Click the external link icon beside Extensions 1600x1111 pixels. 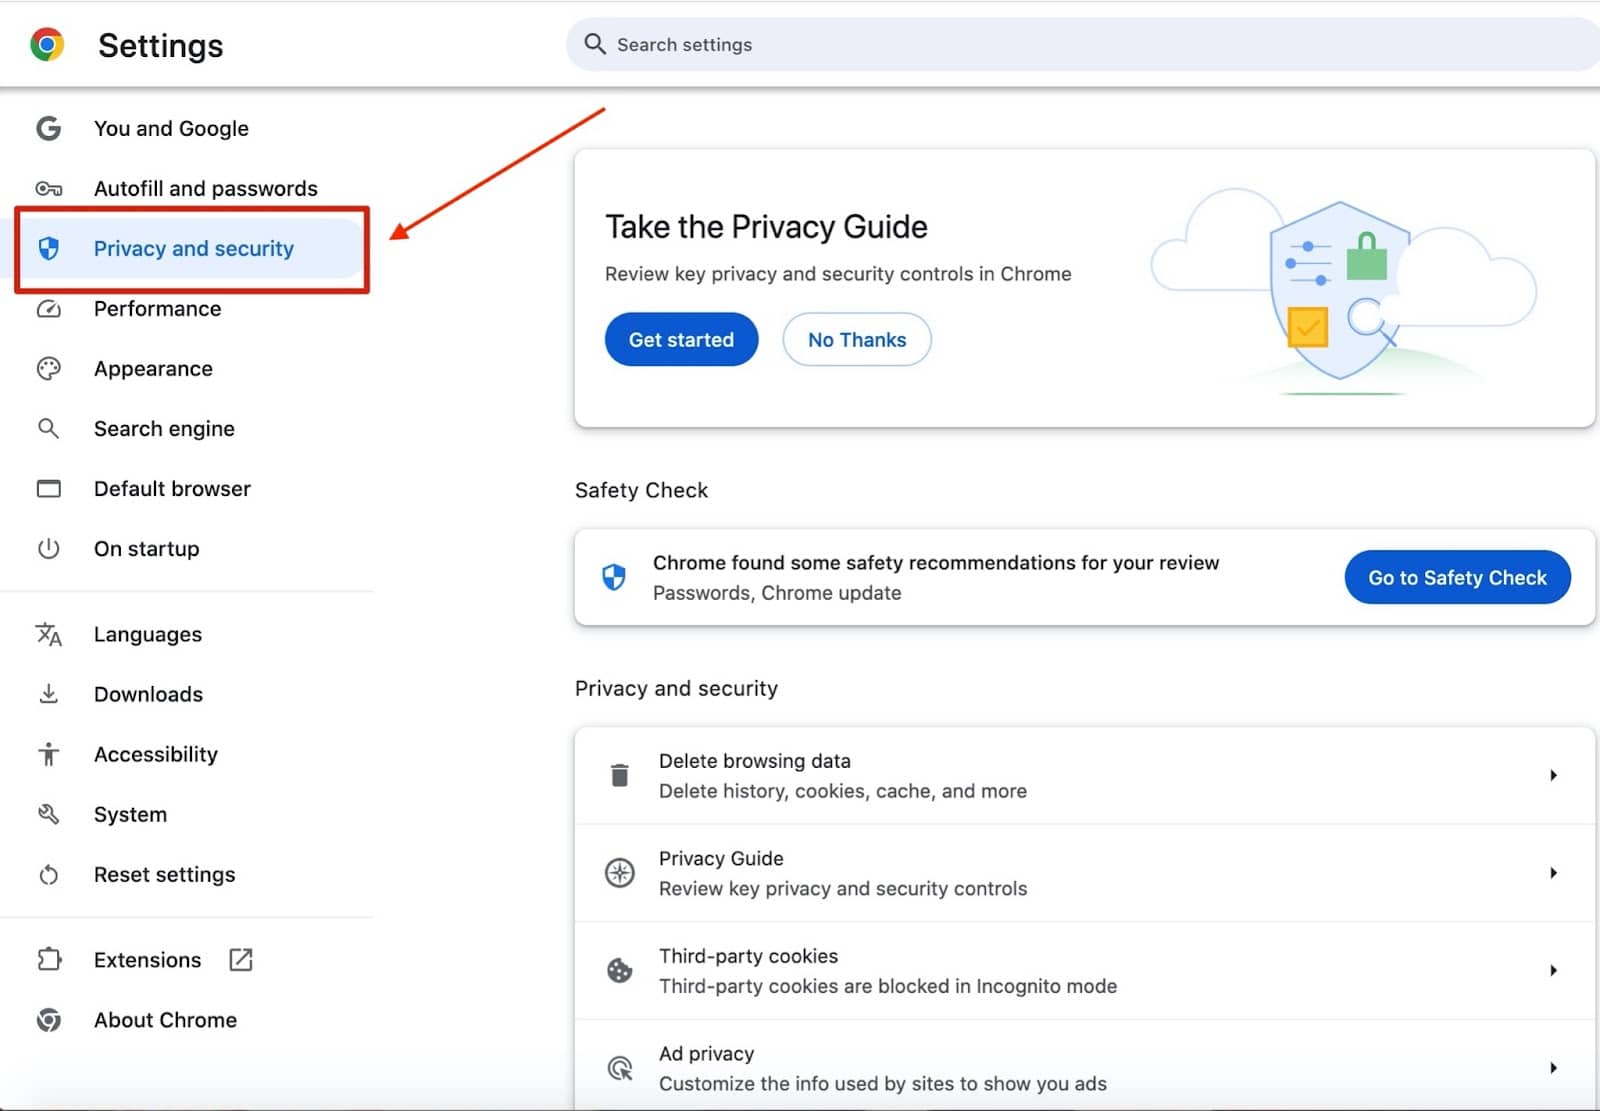[x=241, y=960]
